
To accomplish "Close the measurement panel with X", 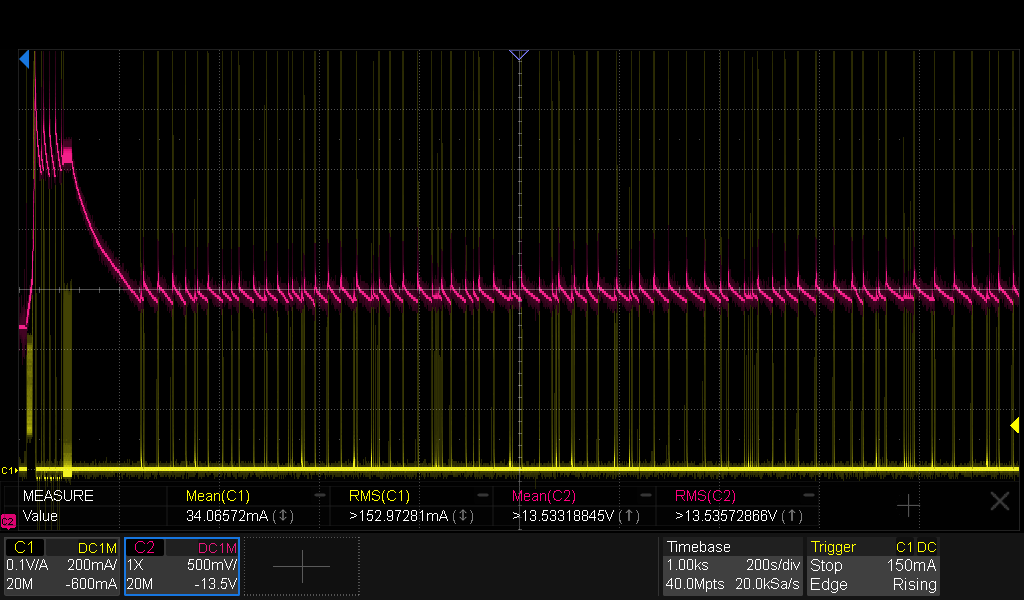I will pyautogui.click(x=1000, y=501).
